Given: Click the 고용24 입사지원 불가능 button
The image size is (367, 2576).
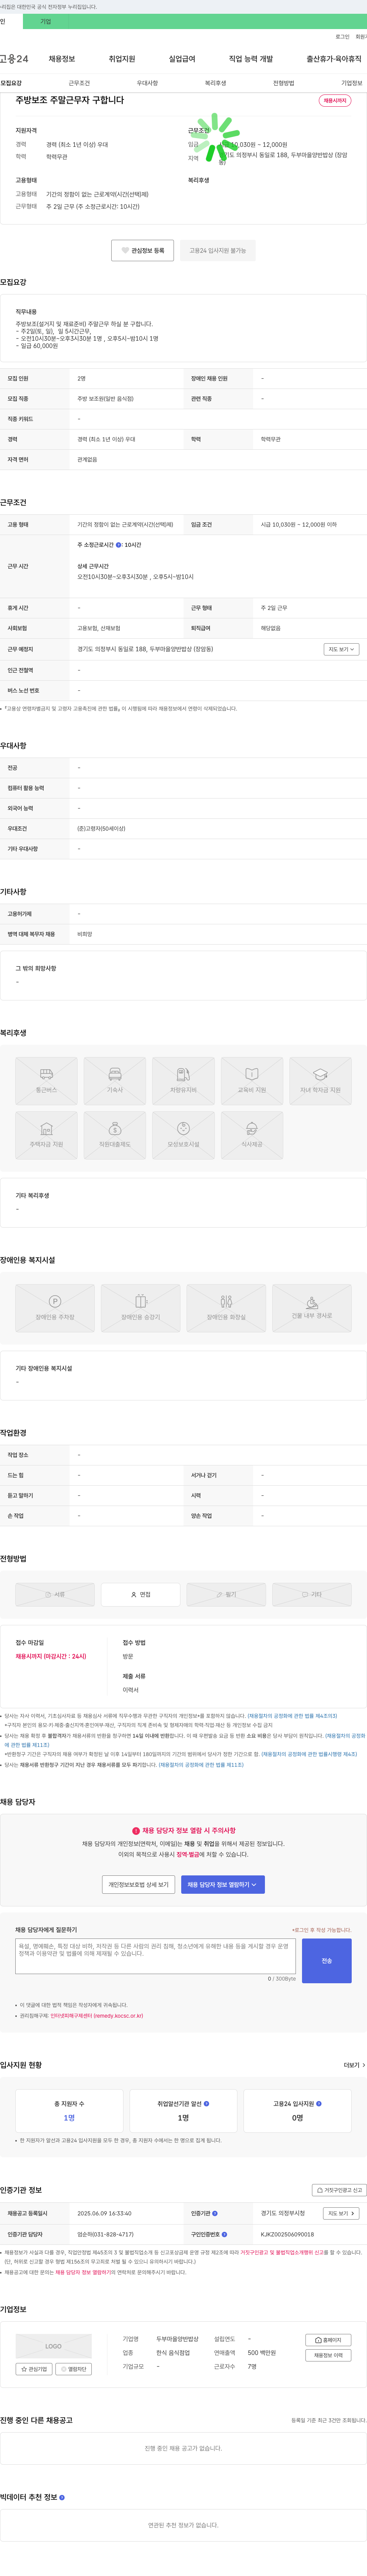Looking at the screenshot, I should (x=218, y=250).
